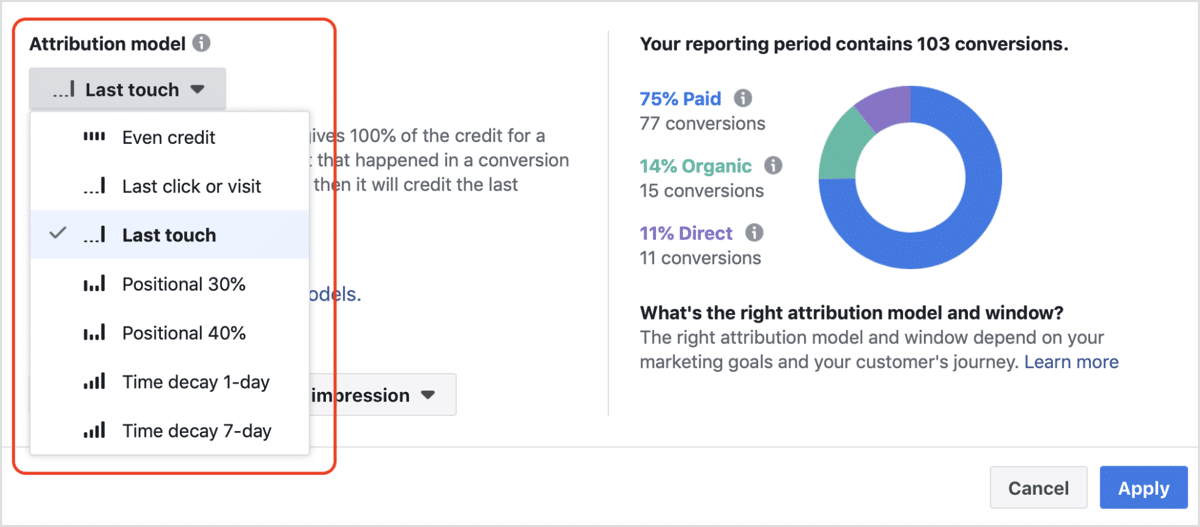Click the Positional 30% bars icon
Image resolution: width=1200 pixels, height=527 pixels.
[94, 284]
